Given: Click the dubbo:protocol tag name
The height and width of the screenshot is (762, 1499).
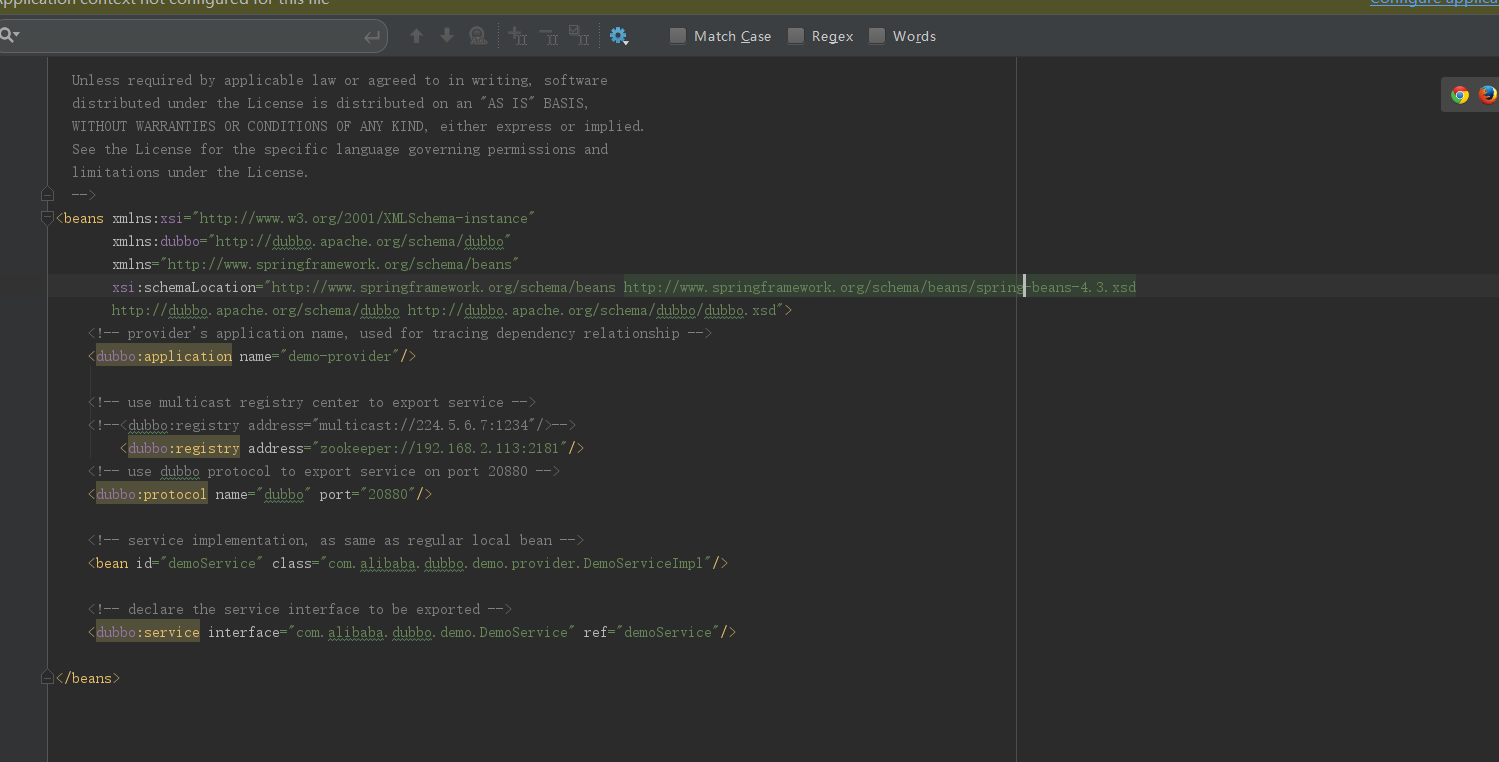Looking at the screenshot, I should coord(152,494).
